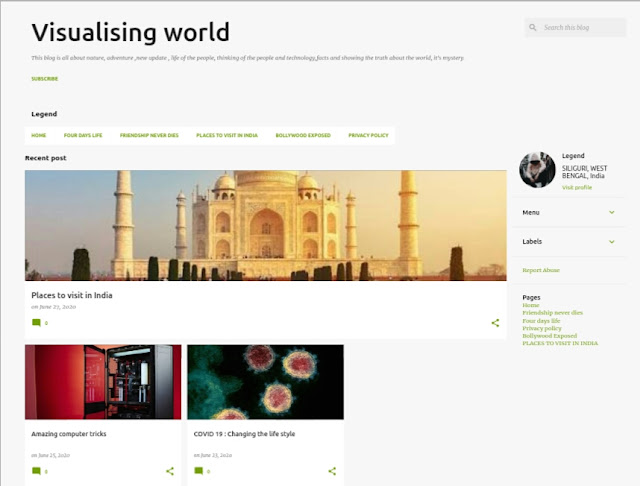Share the Amazing computer tricks post
The height and width of the screenshot is (486, 640).
(170, 471)
